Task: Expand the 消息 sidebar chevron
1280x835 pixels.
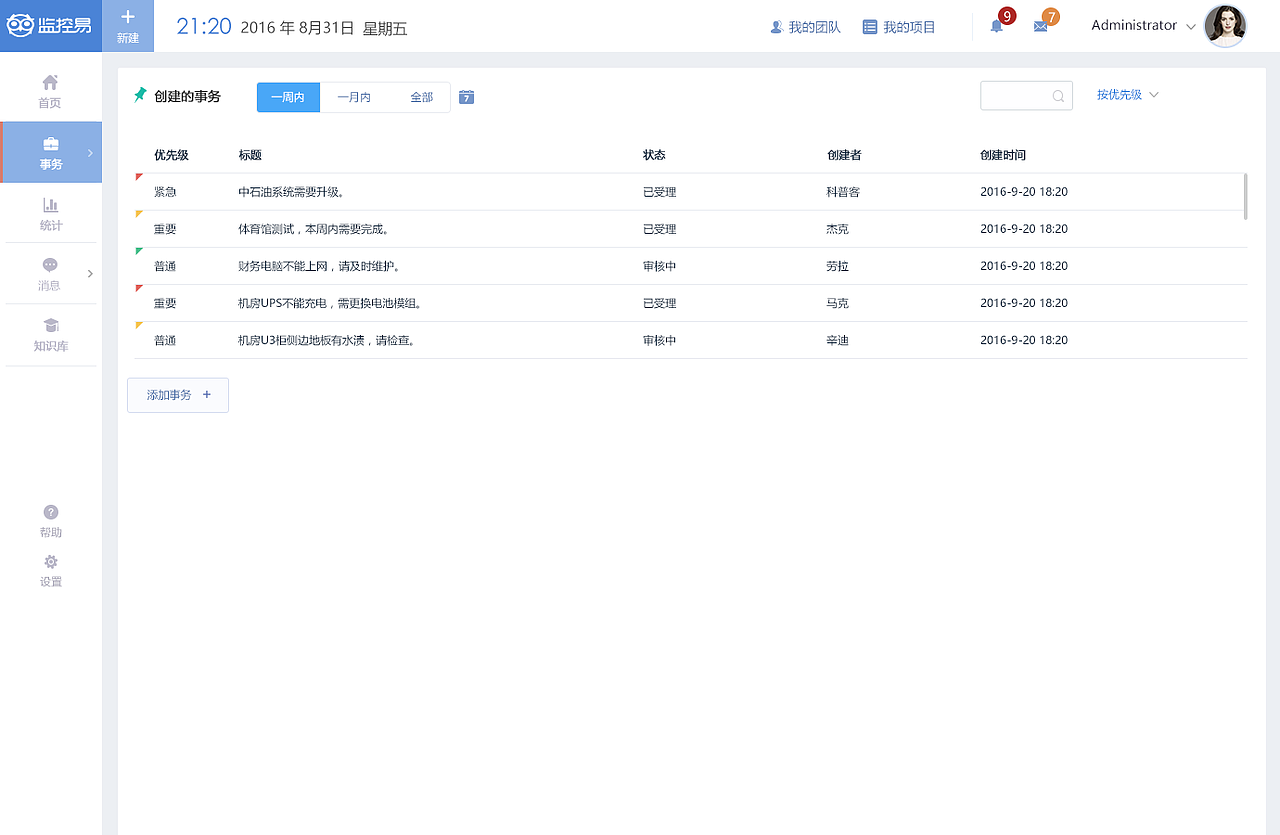Action: (90, 273)
